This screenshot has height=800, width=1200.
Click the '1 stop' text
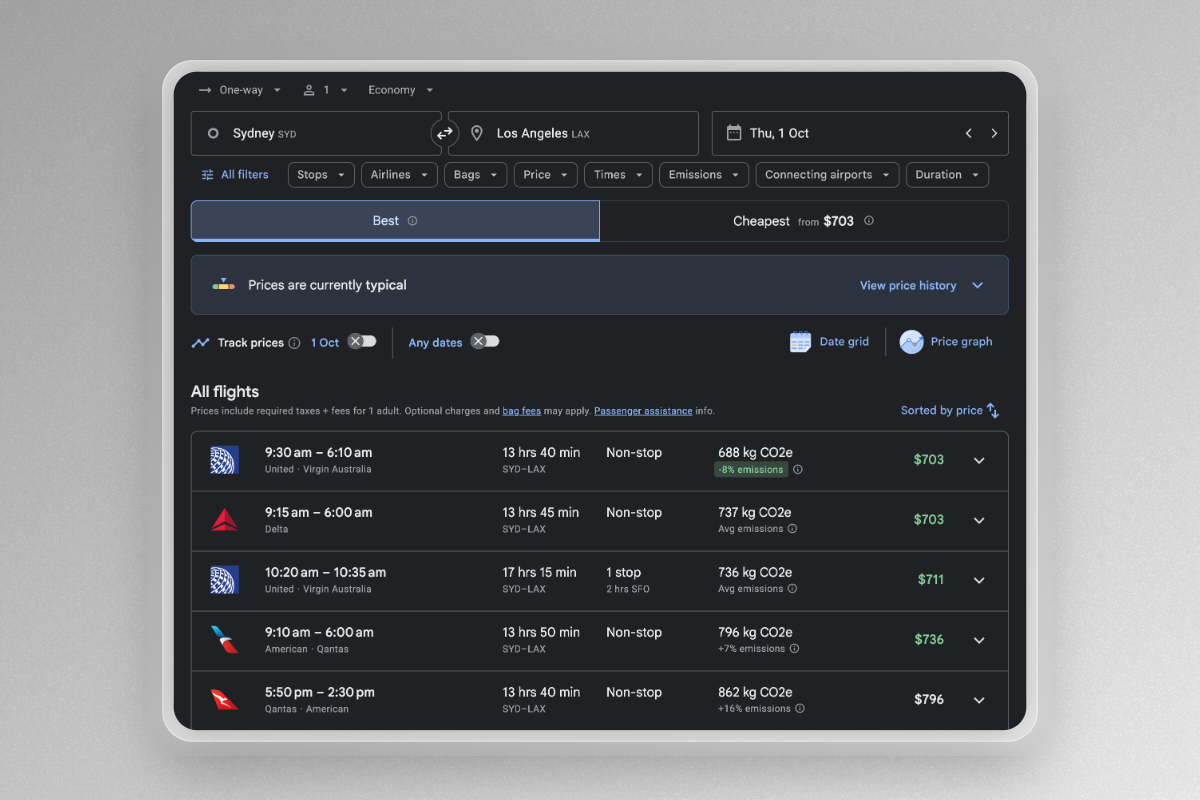coord(623,573)
